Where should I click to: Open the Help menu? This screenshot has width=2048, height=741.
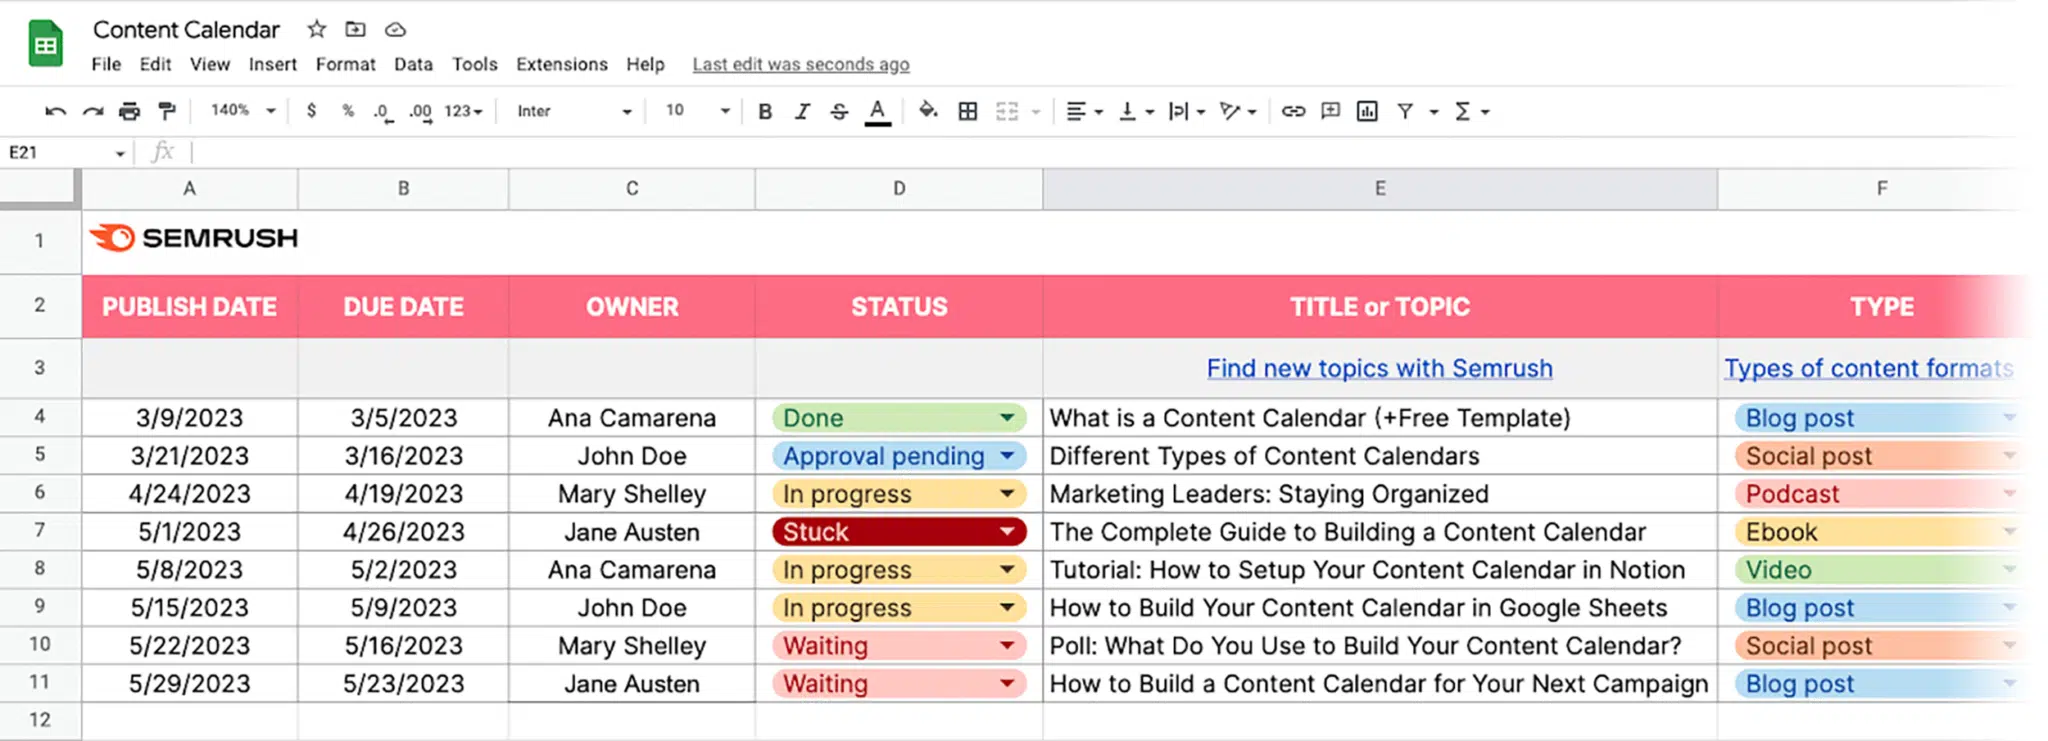[x=645, y=64]
